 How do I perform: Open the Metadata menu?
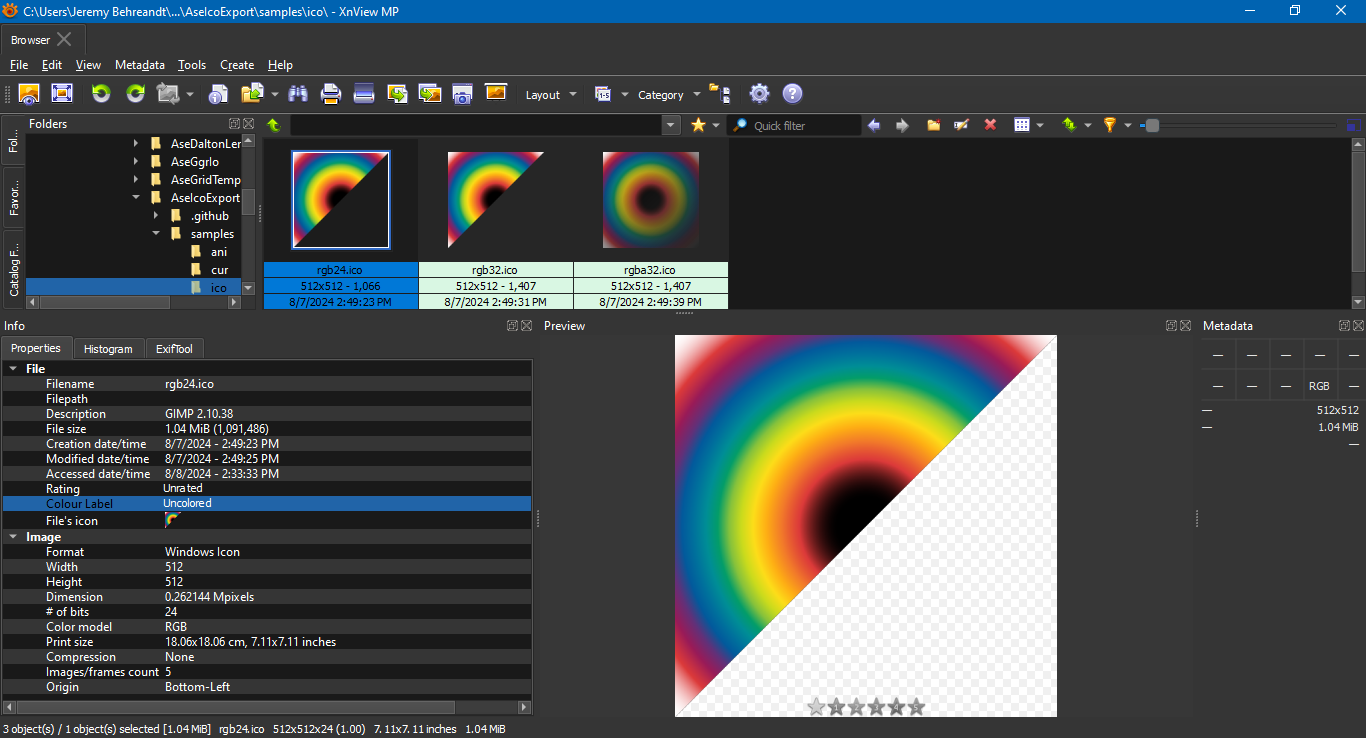tap(139, 65)
